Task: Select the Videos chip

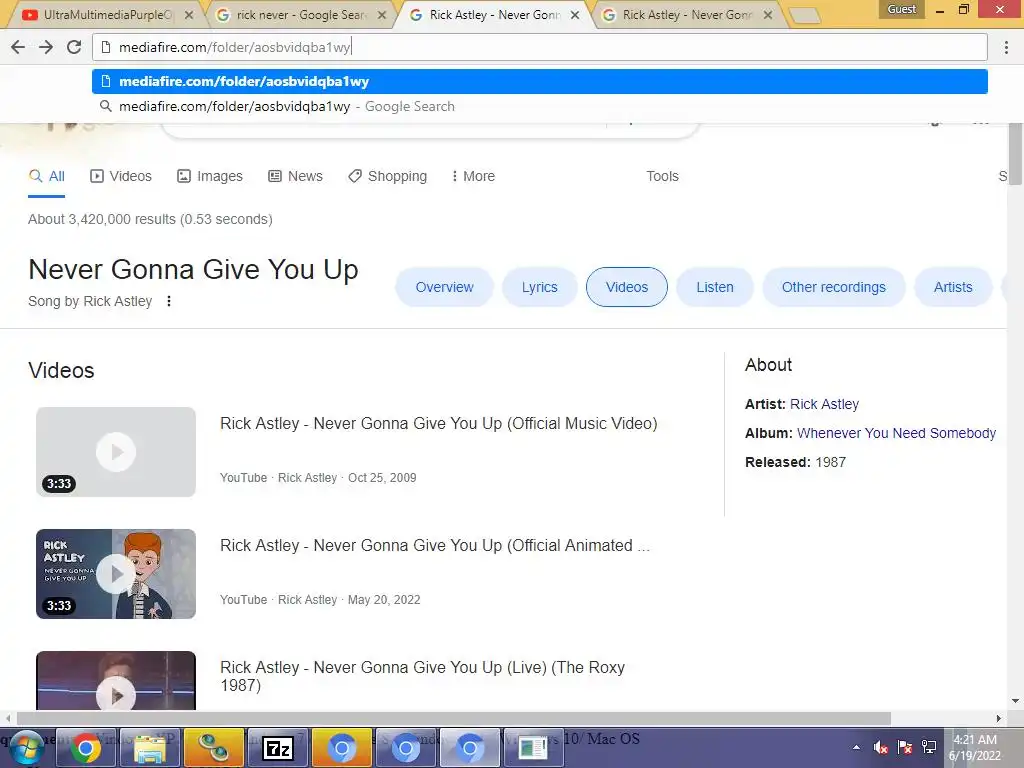Action: [627, 287]
